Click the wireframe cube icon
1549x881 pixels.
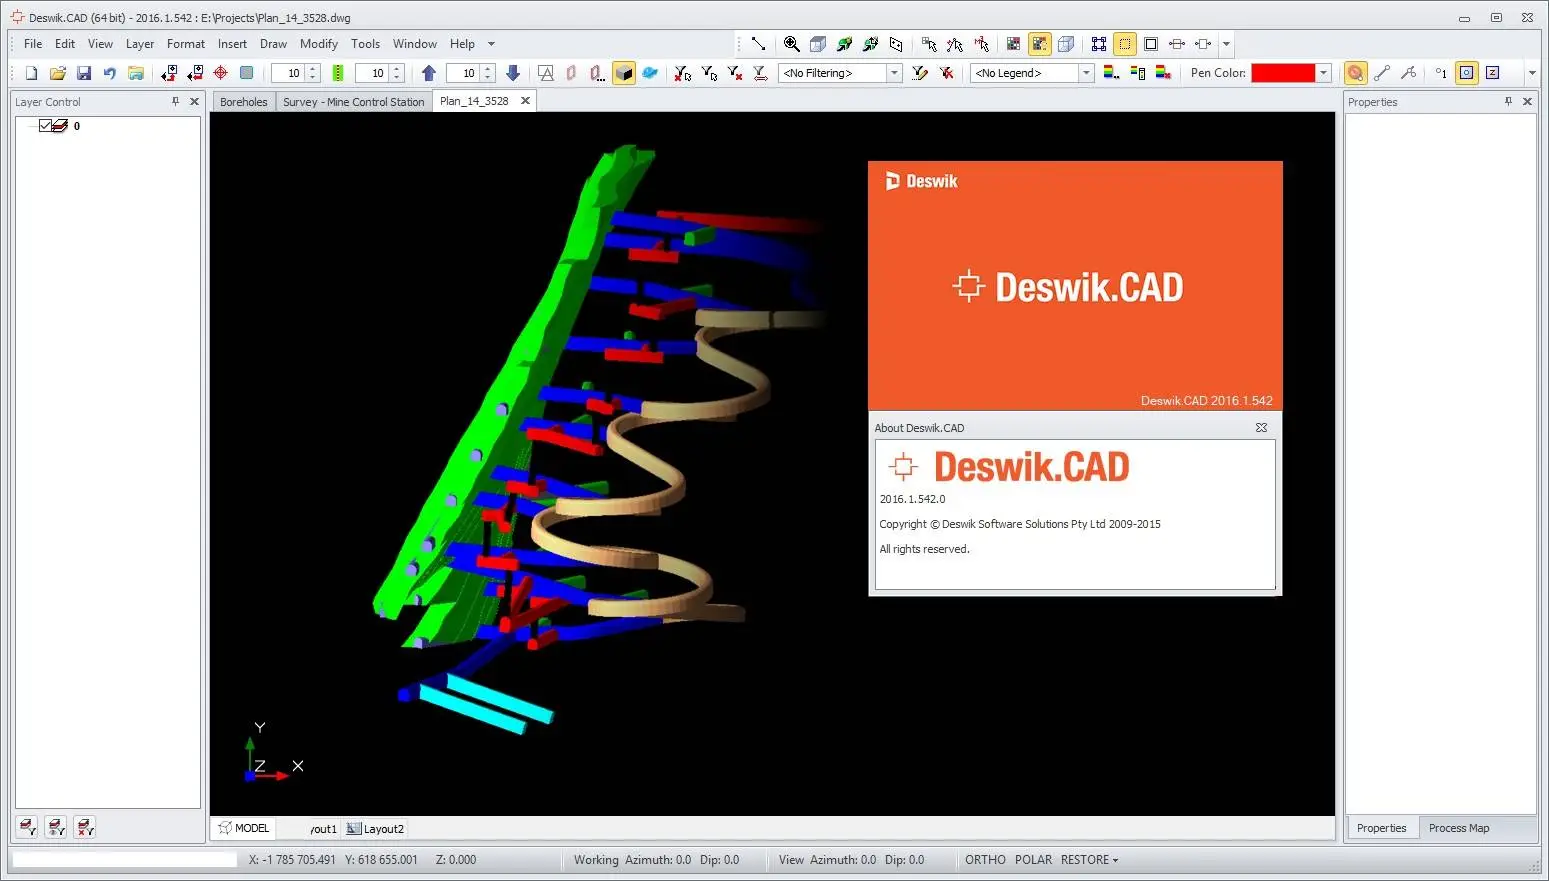click(1066, 44)
